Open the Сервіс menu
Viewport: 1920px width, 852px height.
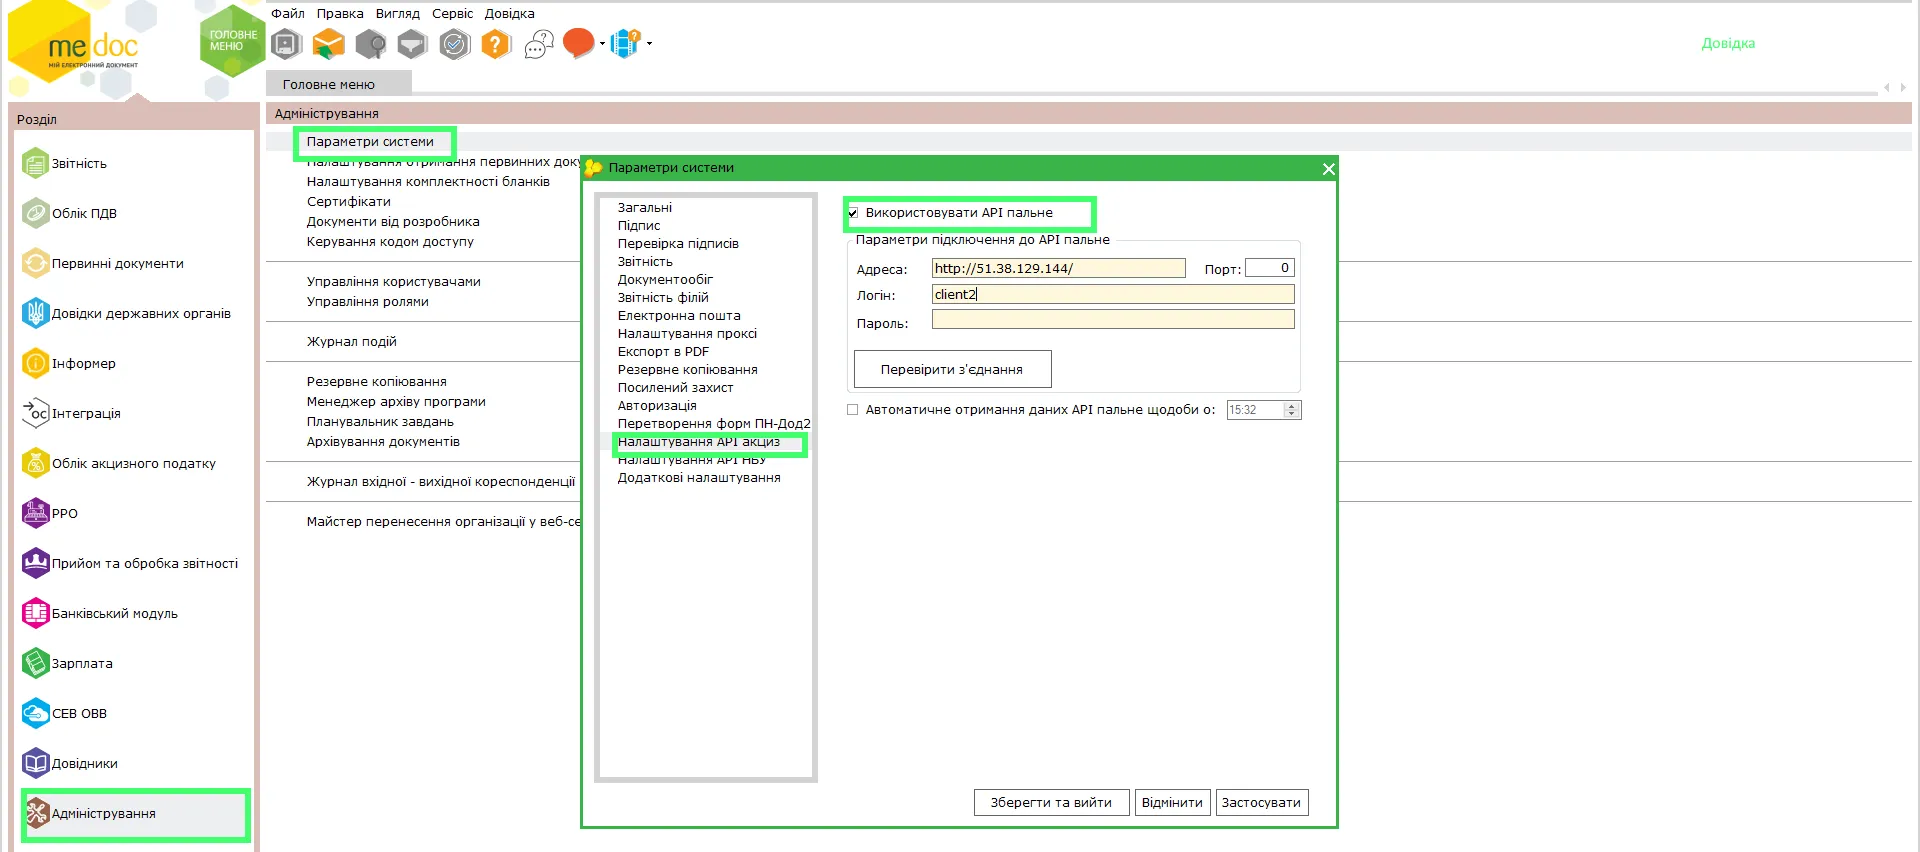click(452, 14)
